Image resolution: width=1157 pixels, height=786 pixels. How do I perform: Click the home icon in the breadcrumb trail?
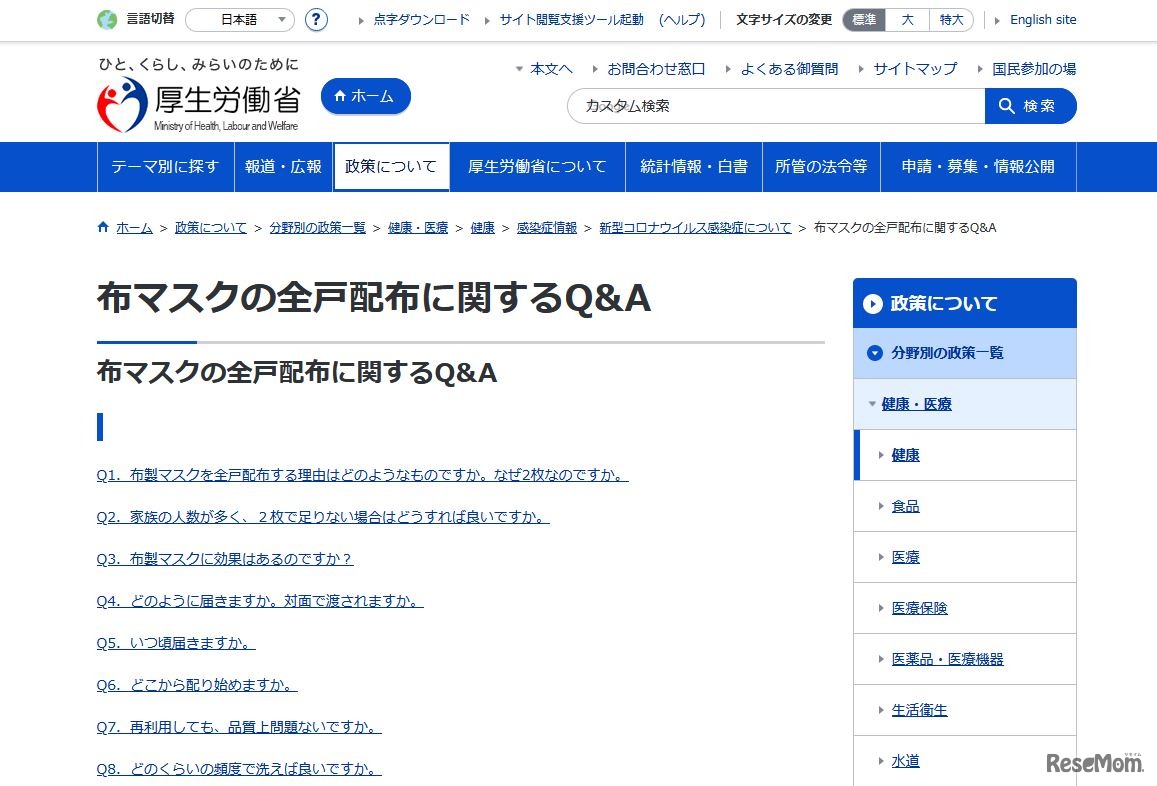pyautogui.click(x=103, y=227)
